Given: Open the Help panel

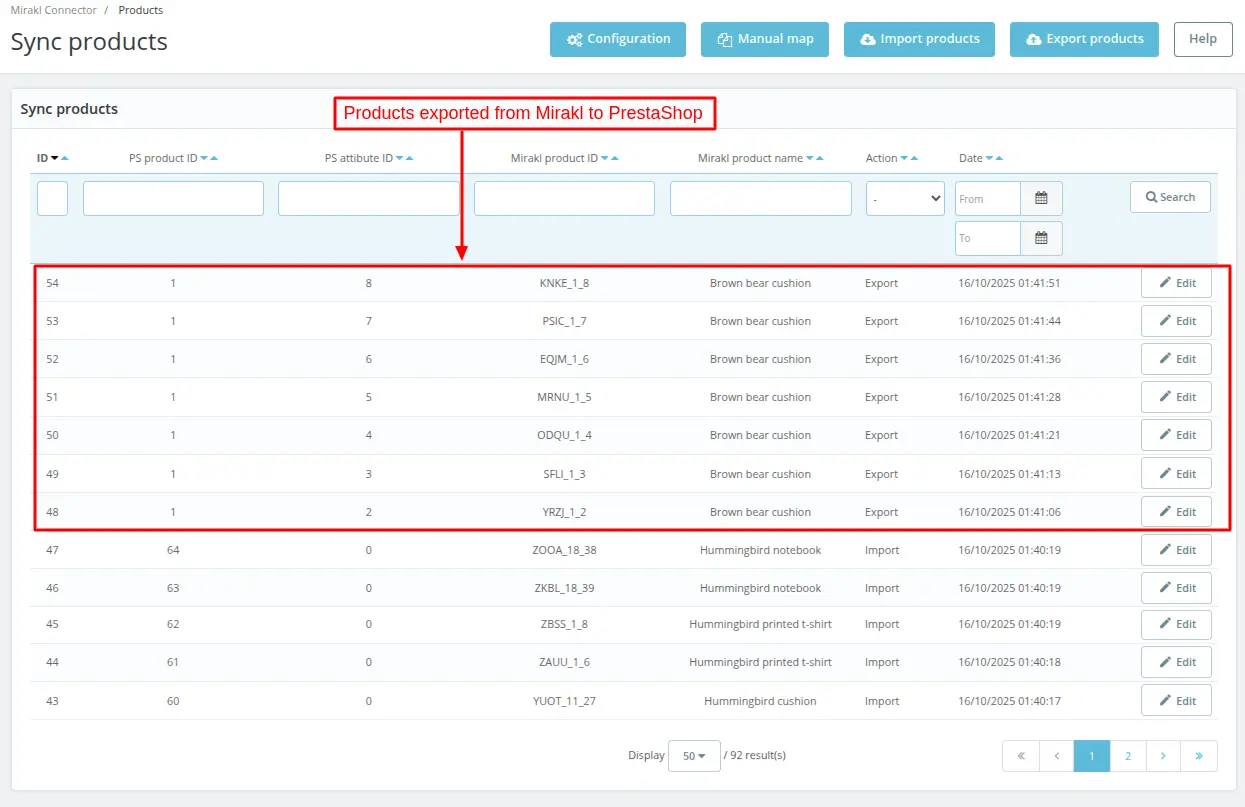Looking at the screenshot, I should tap(1203, 39).
